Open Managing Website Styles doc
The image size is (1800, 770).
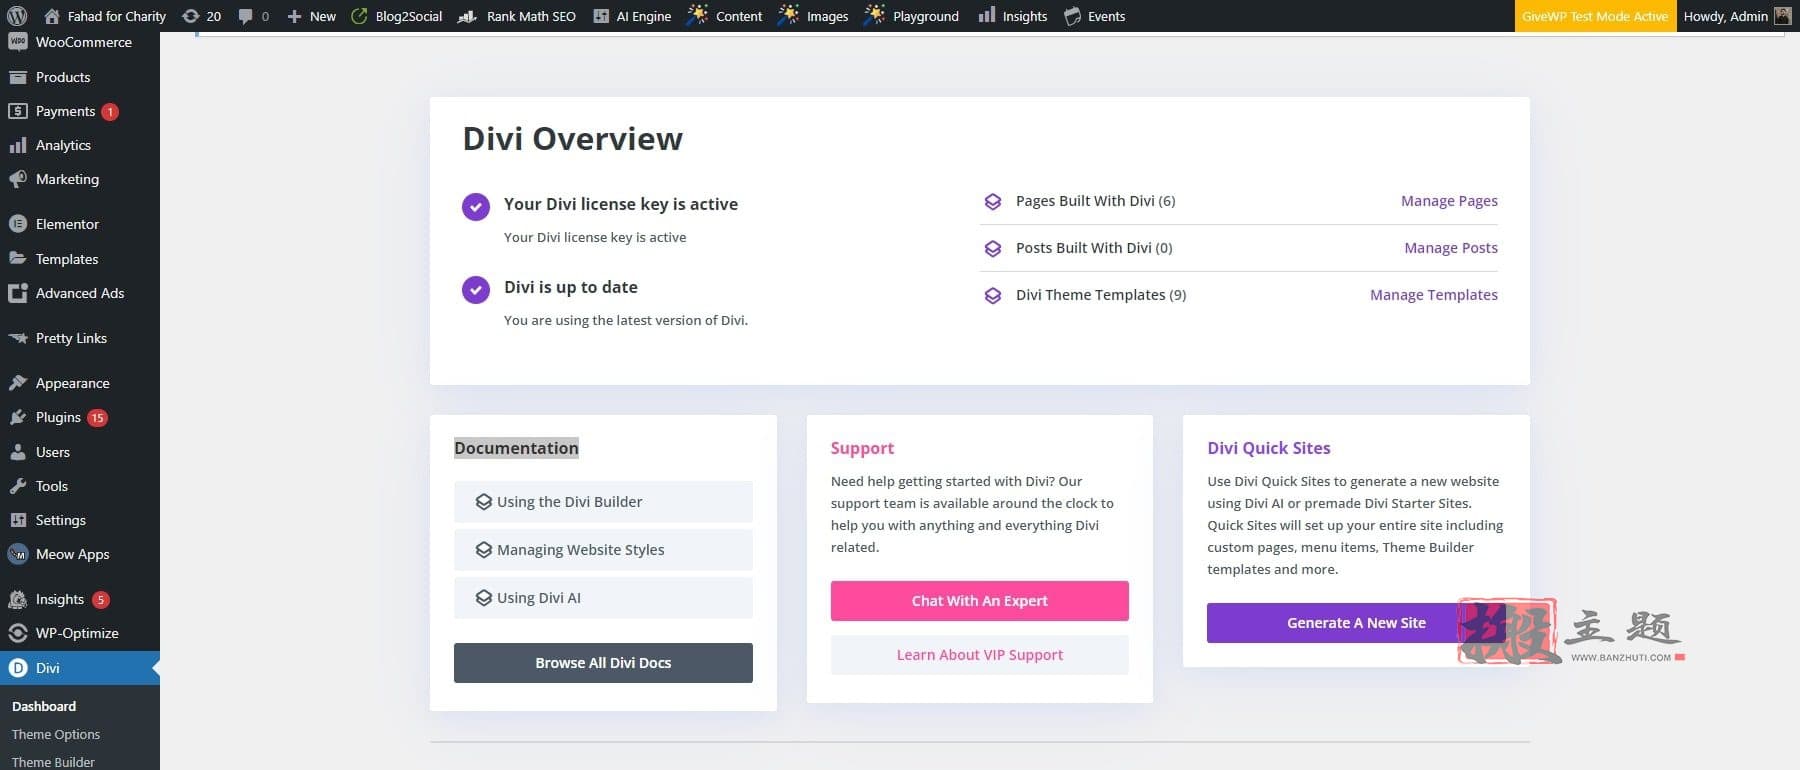point(603,550)
